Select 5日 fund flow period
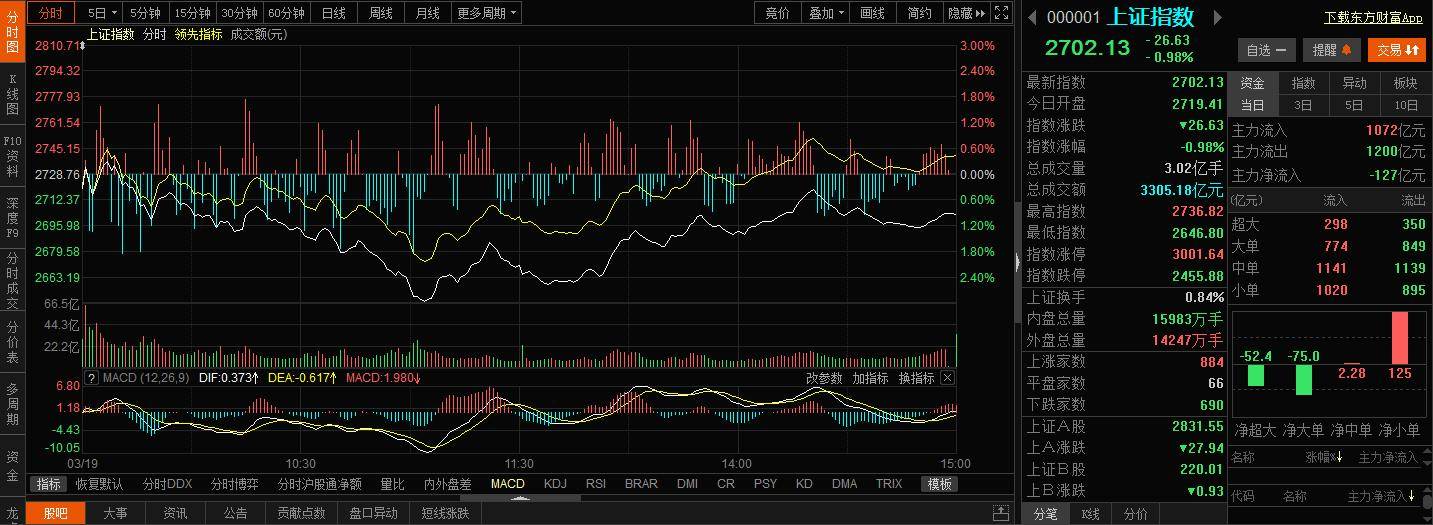The height and width of the screenshot is (525, 1433). click(x=1354, y=105)
